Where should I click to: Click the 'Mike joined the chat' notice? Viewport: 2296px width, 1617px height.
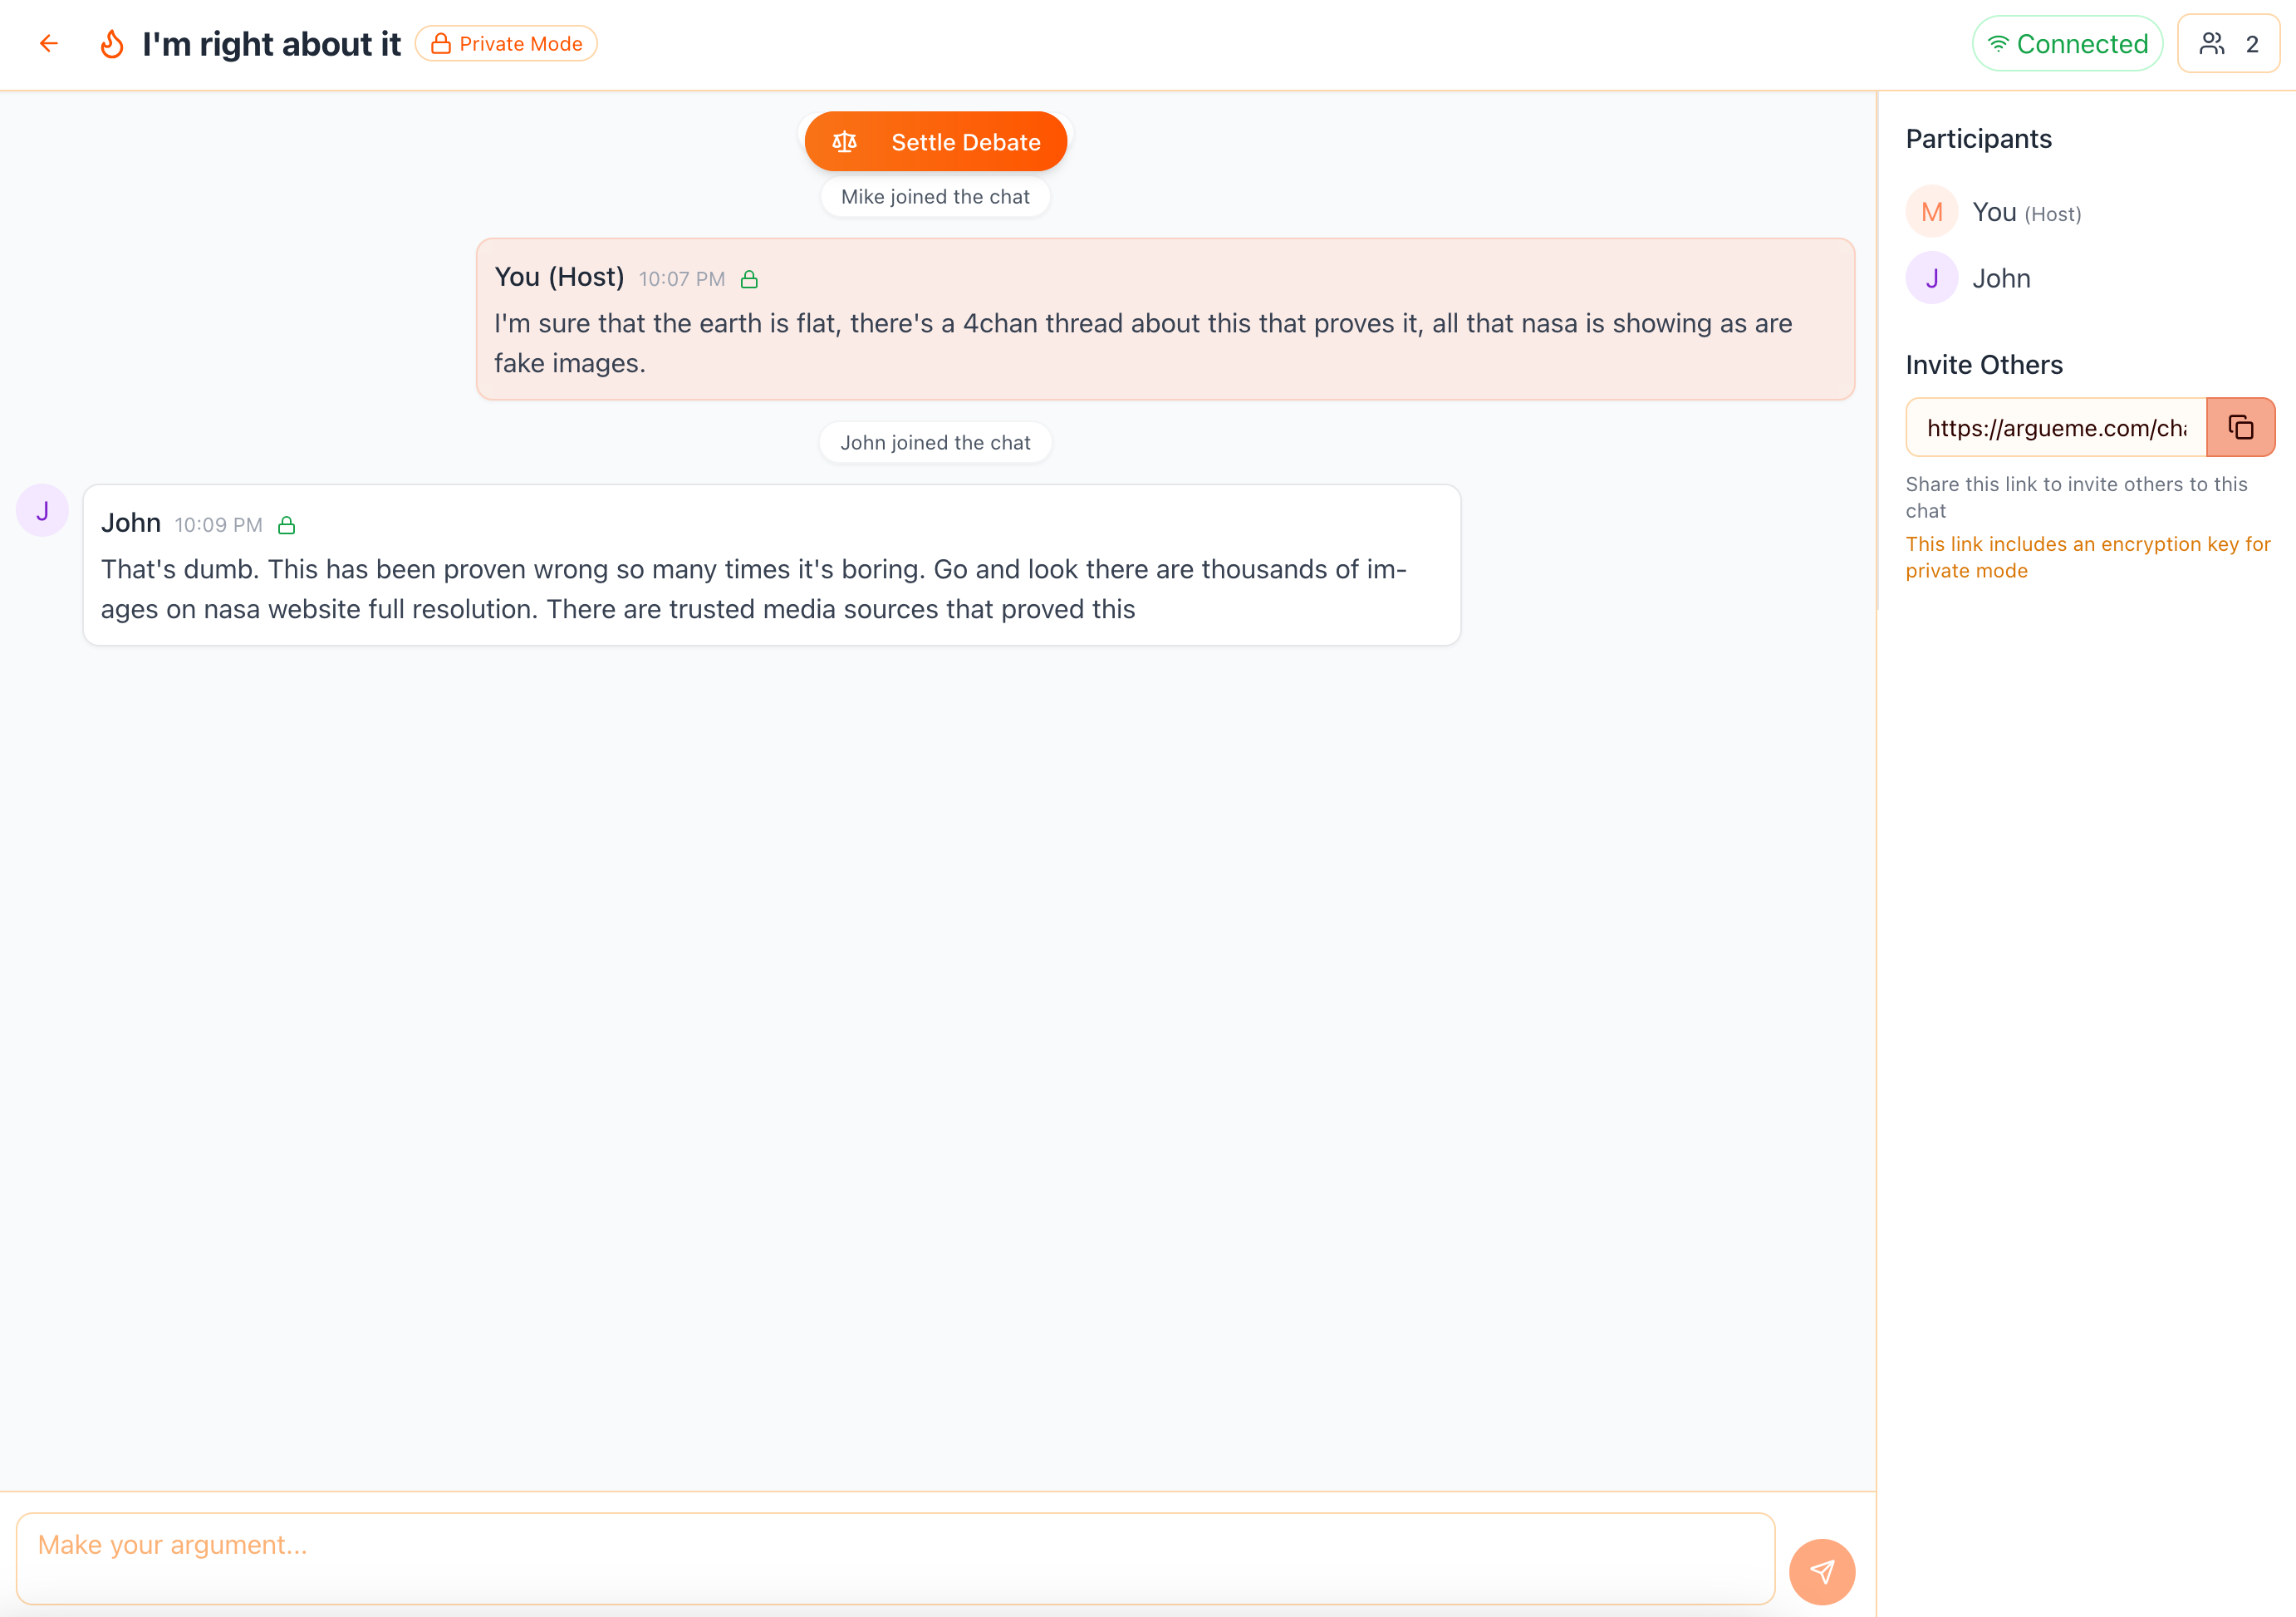935,197
